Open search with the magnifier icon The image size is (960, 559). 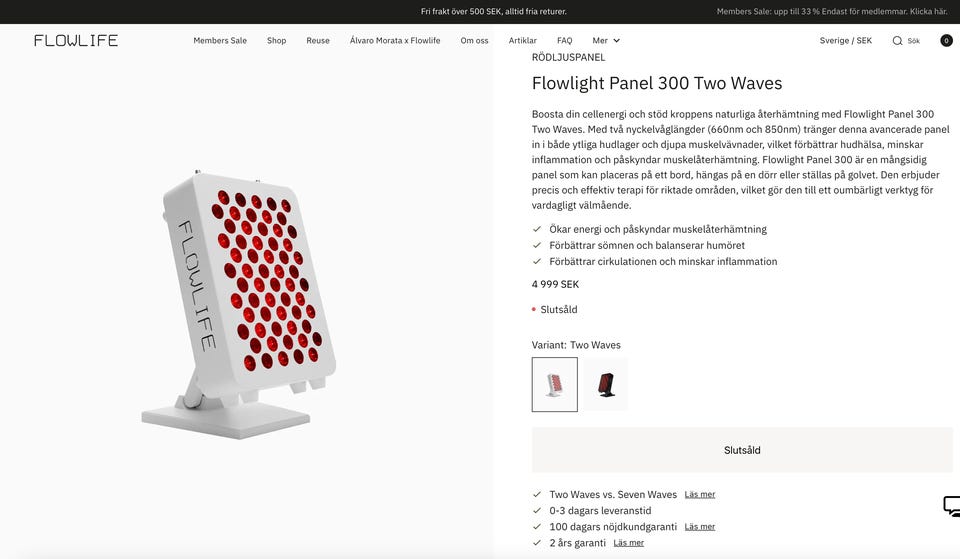[897, 41]
